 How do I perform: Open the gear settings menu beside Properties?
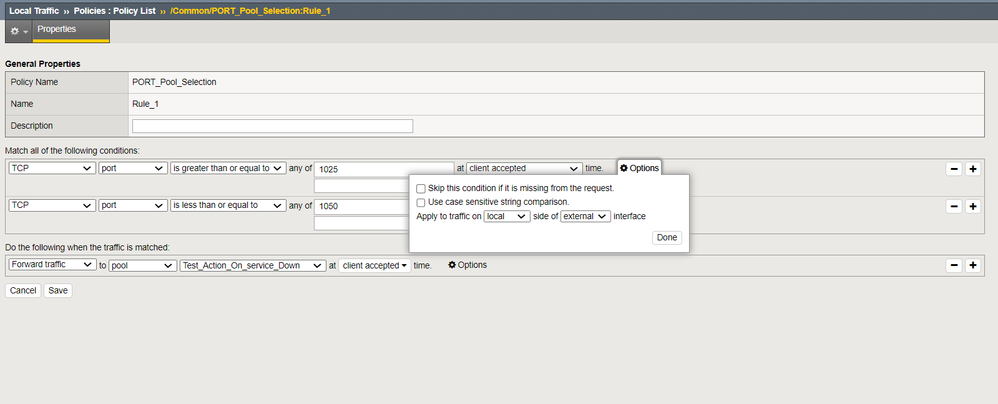(x=17, y=31)
